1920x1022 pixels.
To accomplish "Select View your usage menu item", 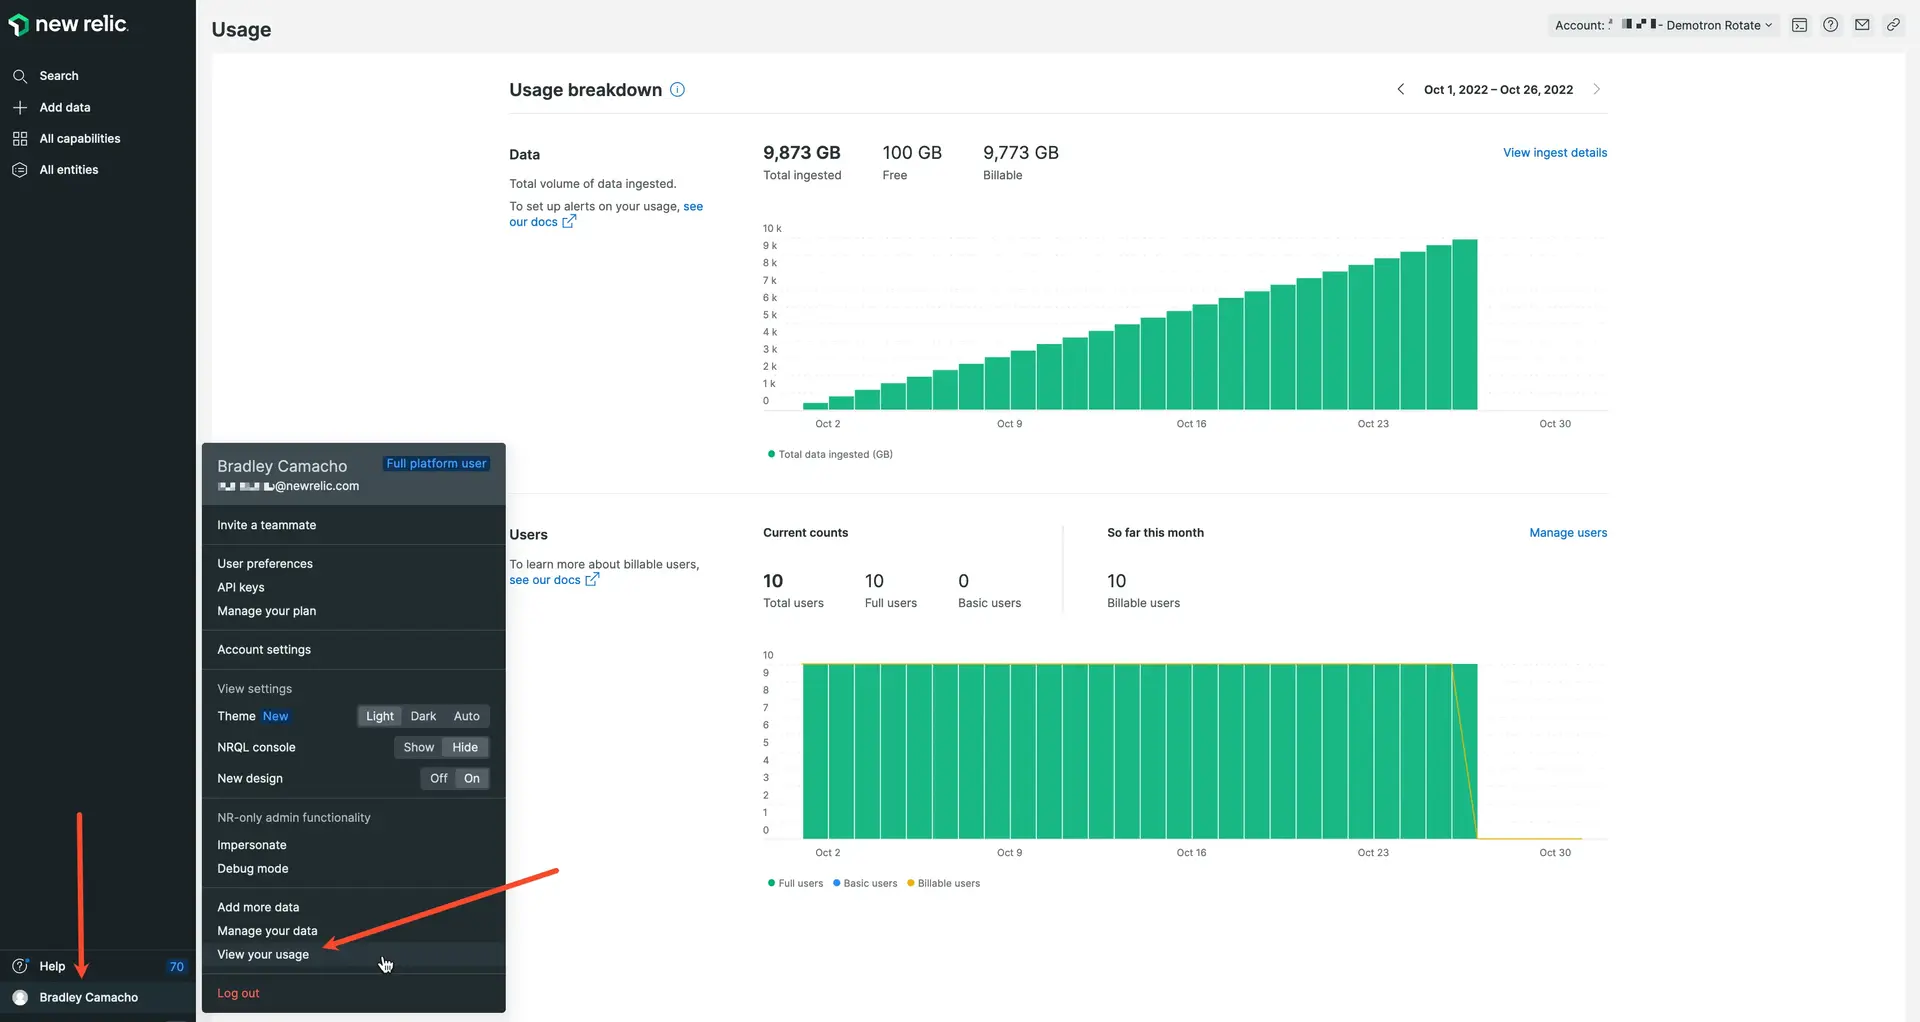I will pos(263,955).
